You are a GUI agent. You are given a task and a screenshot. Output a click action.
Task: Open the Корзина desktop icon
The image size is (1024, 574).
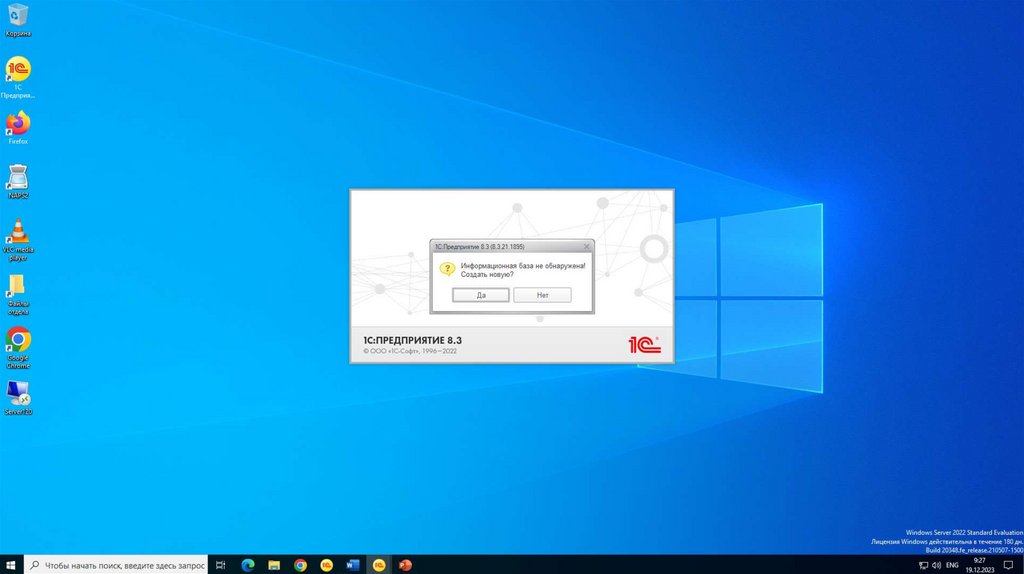(x=18, y=20)
